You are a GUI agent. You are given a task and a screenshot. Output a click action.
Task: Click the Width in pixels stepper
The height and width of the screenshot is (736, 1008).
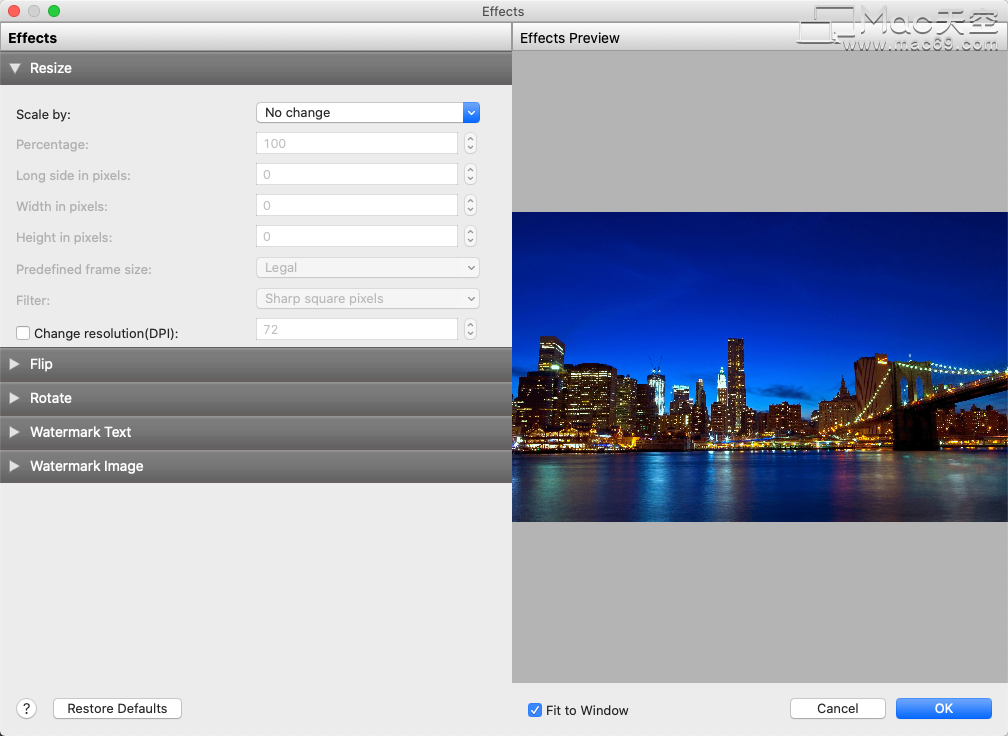471,205
